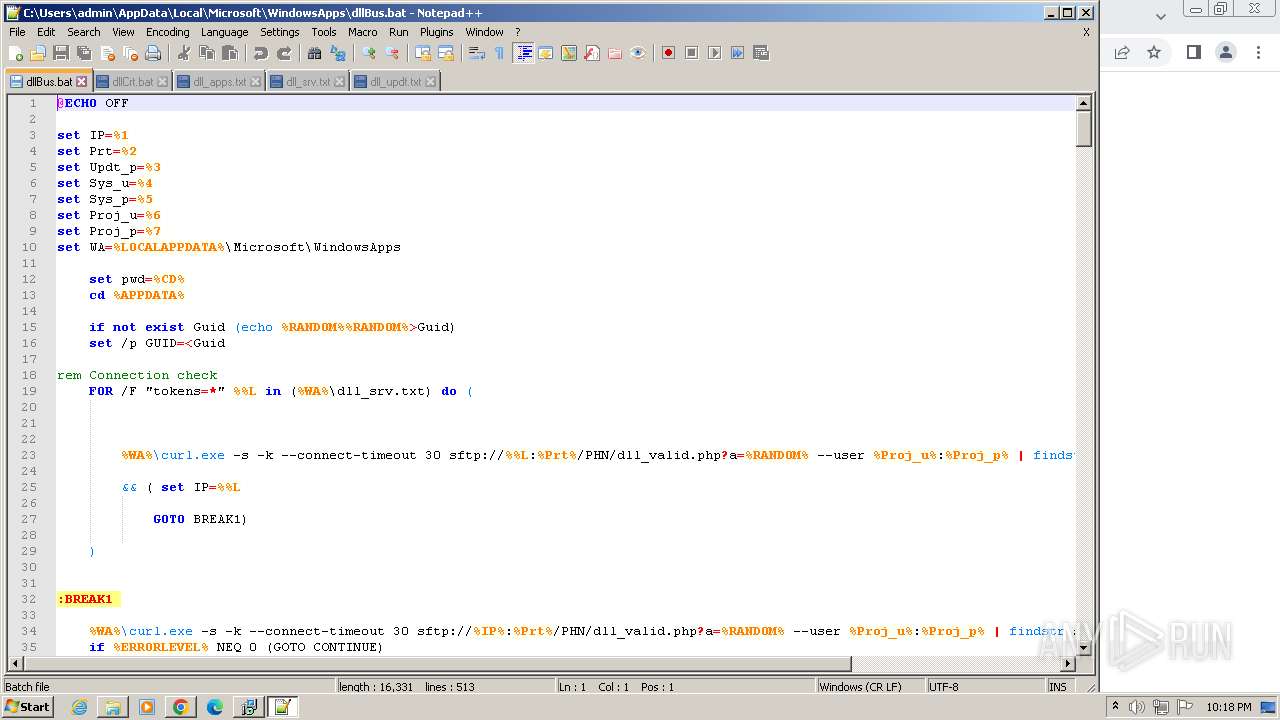1280x720 pixels.
Task: Click the Zoom Out toolbar icon
Action: click(392, 53)
